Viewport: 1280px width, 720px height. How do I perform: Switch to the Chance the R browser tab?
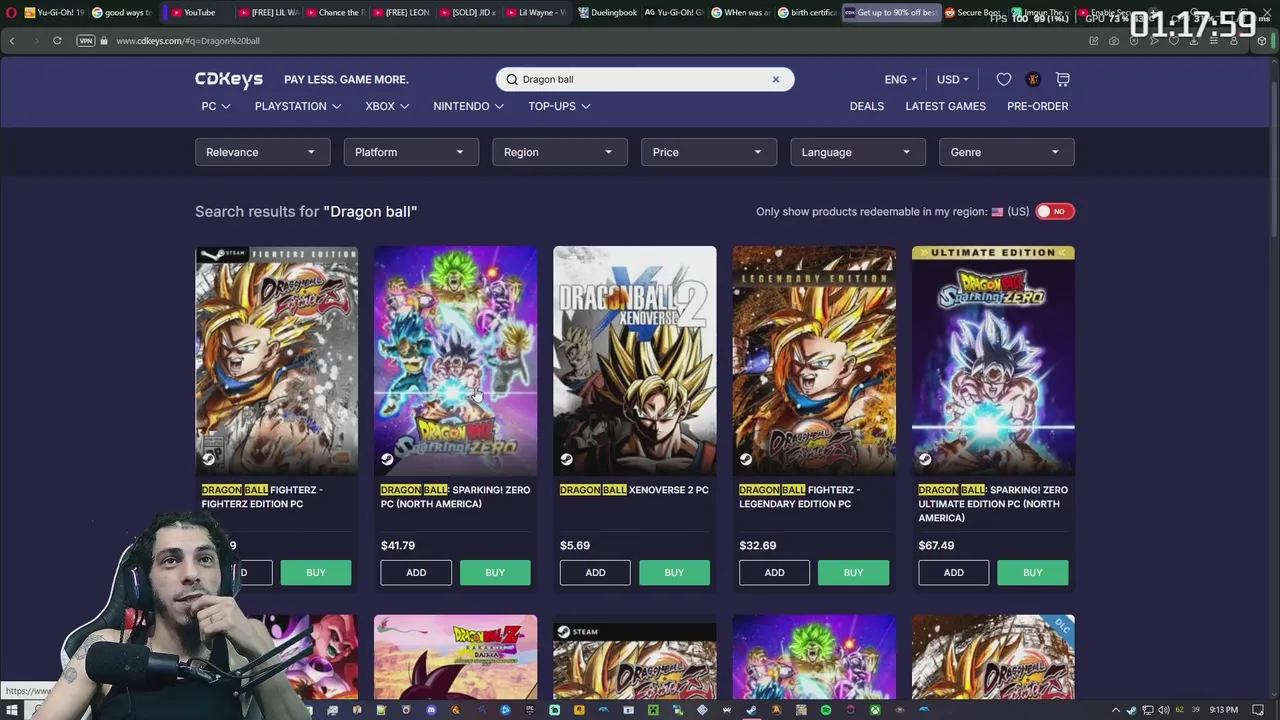pos(335,12)
